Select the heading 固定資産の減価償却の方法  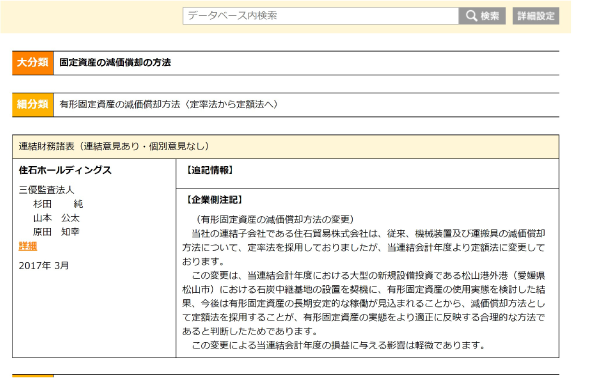coord(115,62)
